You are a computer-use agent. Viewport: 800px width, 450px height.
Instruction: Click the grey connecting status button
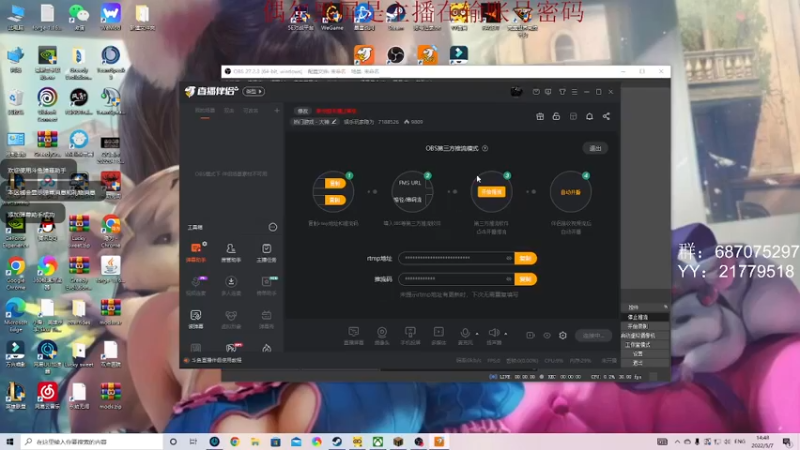click(x=593, y=336)
